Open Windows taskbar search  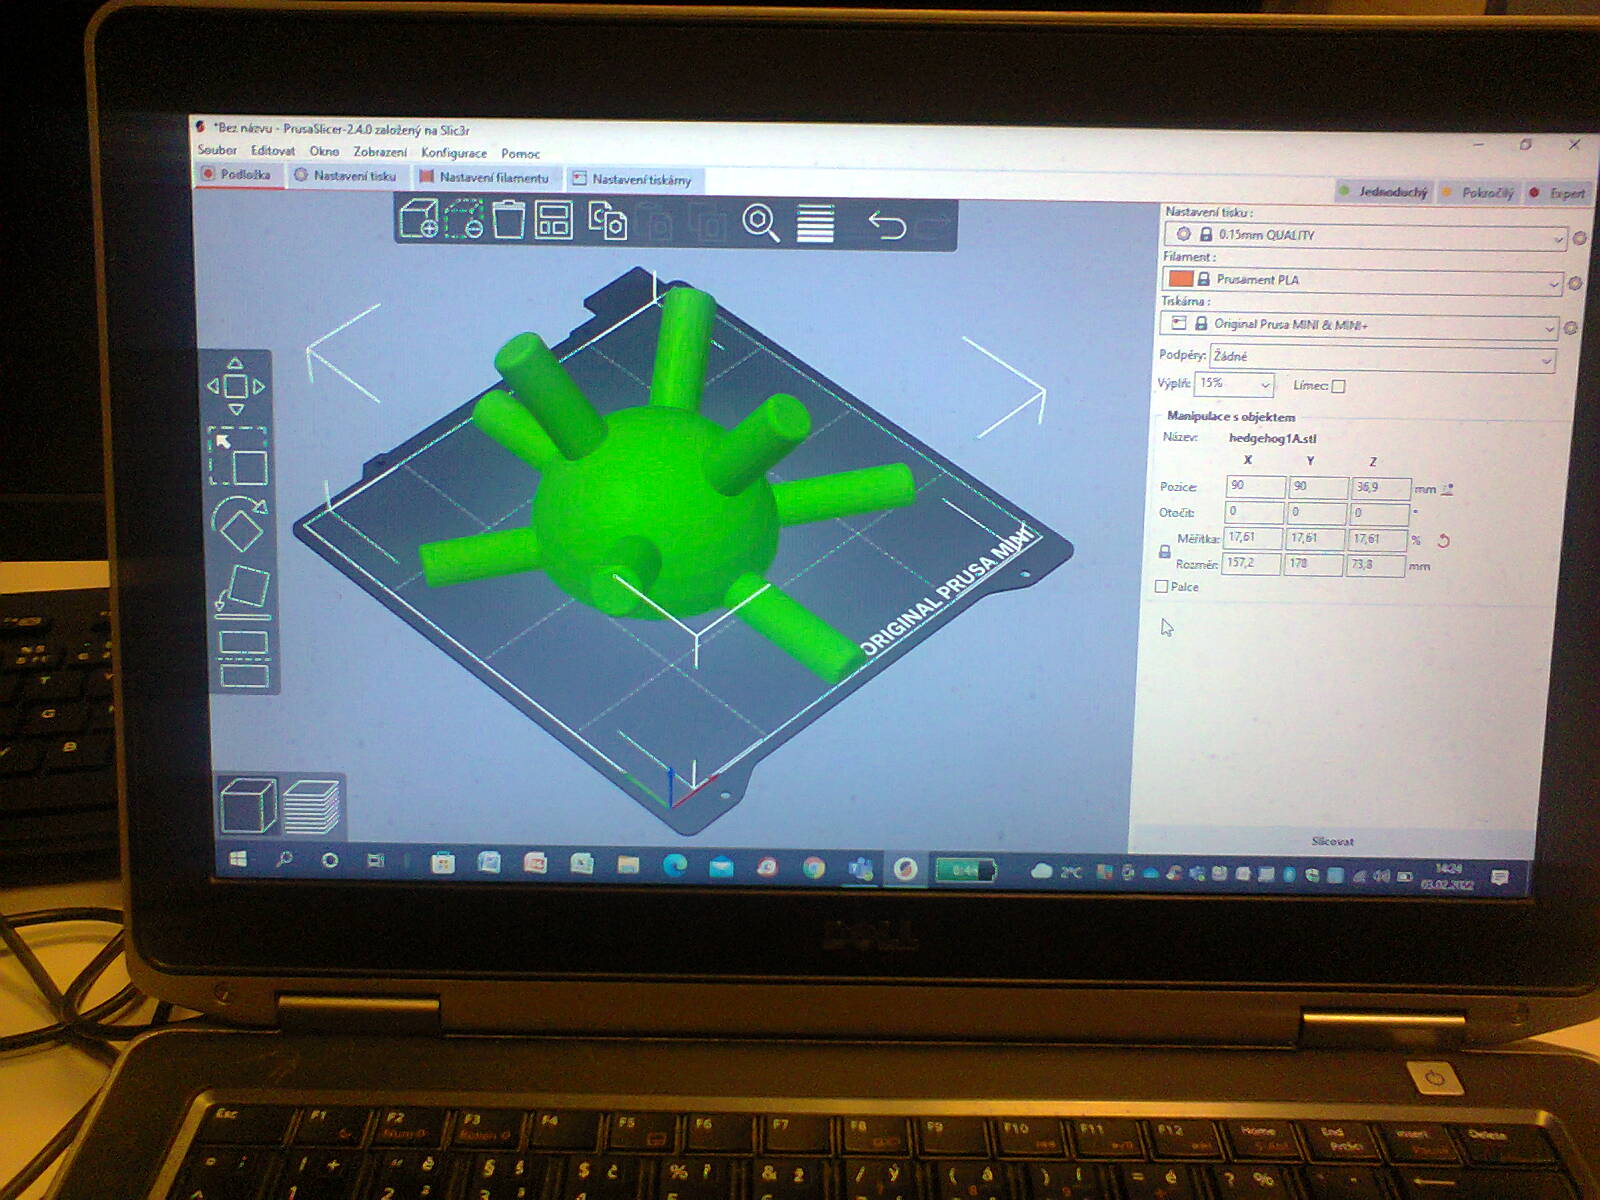coord(284,859)
